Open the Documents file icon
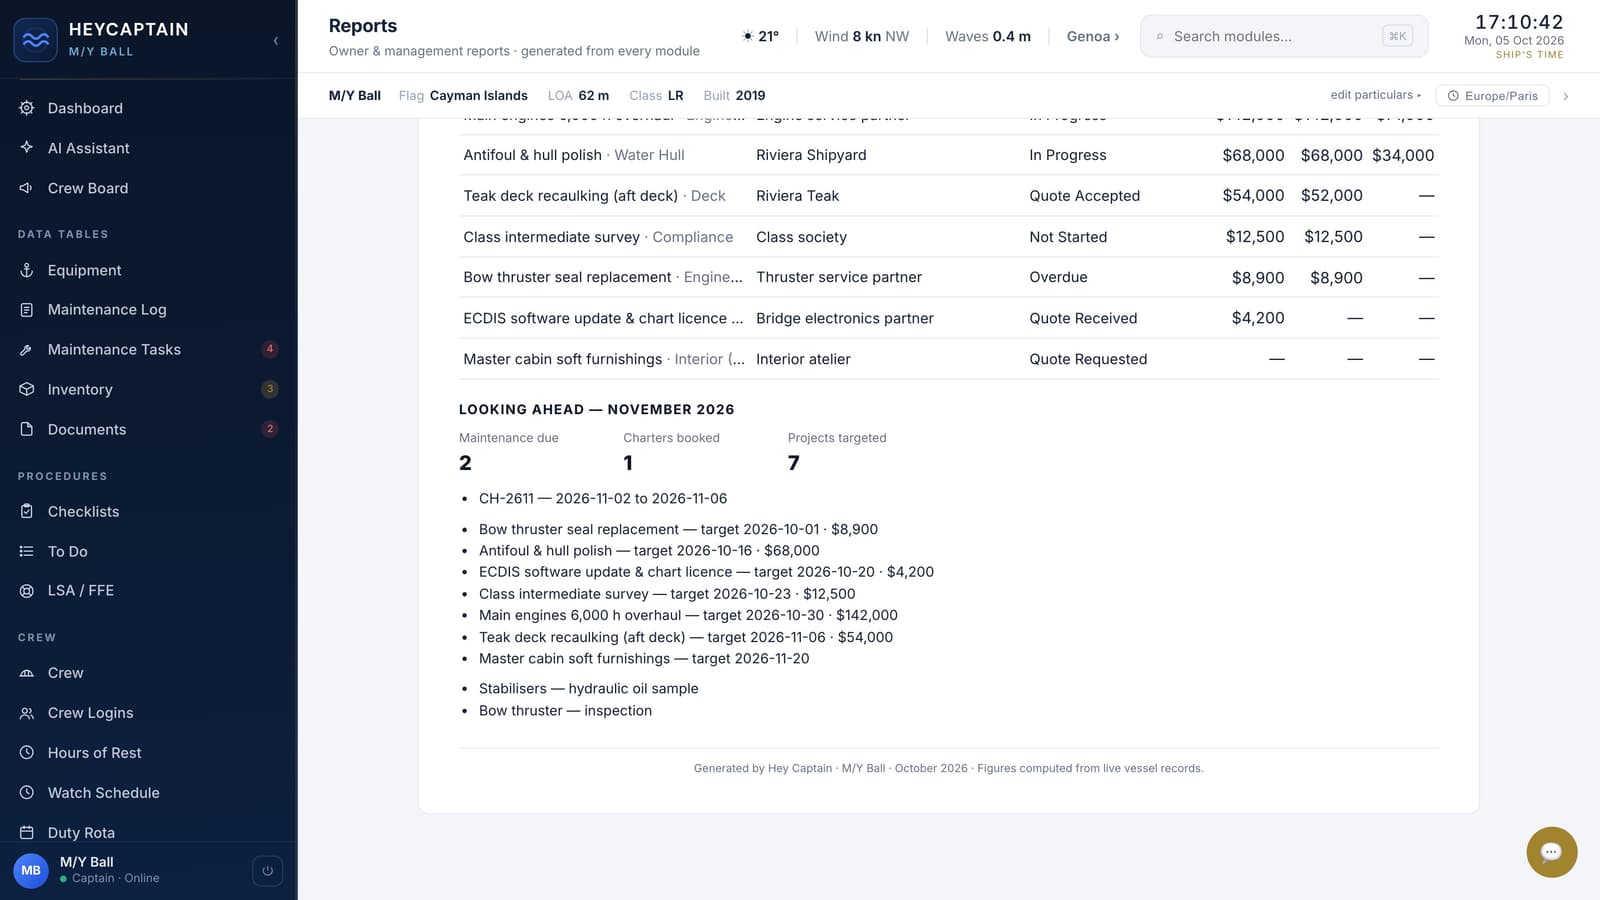This screenshot has width=1600, height=900. (27, 430)
